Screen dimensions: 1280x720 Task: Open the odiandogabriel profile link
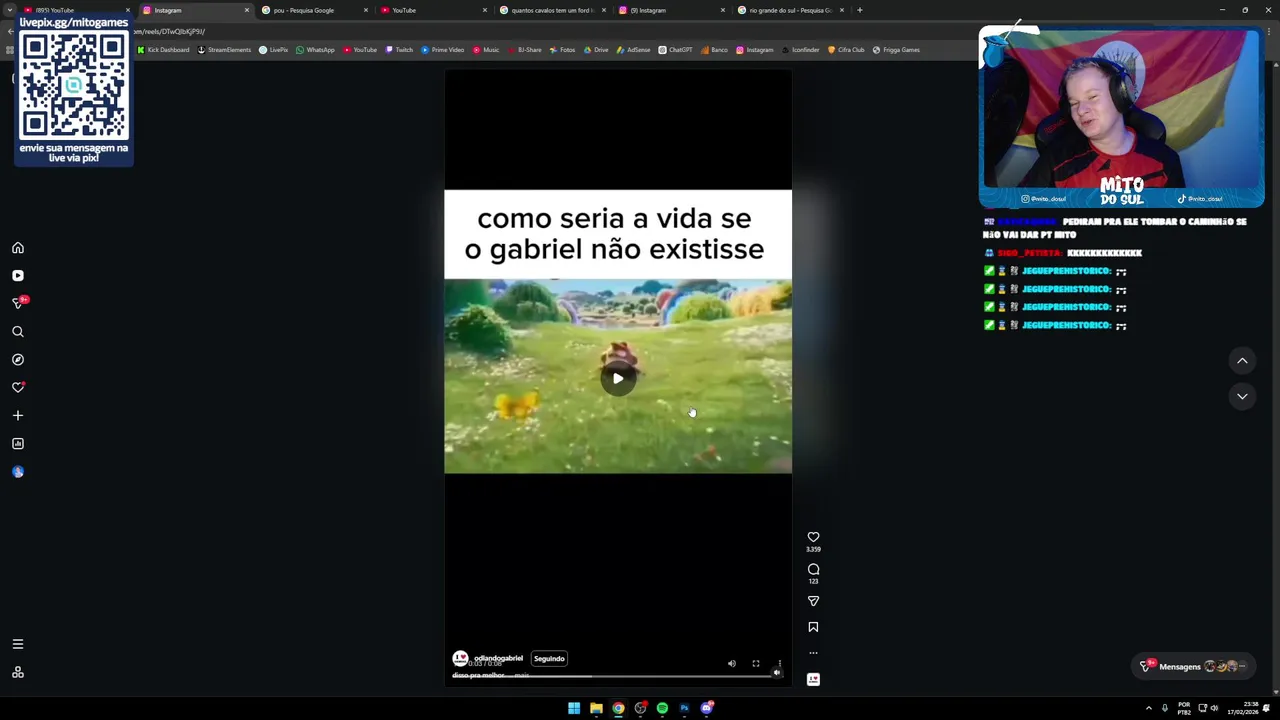tap(498, 658)
